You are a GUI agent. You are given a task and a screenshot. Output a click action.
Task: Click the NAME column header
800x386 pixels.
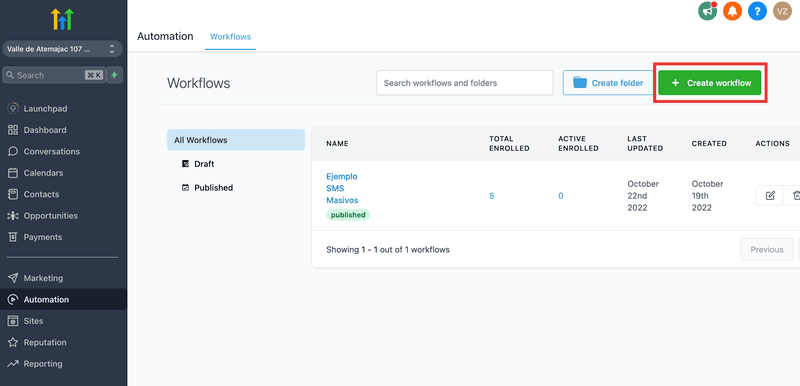(x=337, y=144)
